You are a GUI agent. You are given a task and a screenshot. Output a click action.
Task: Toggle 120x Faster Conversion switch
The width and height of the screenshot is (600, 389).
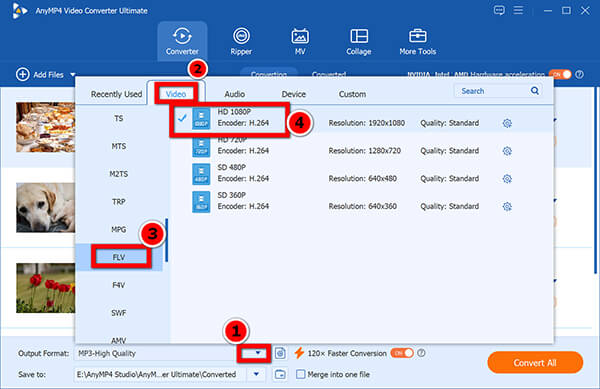point(402,353)
